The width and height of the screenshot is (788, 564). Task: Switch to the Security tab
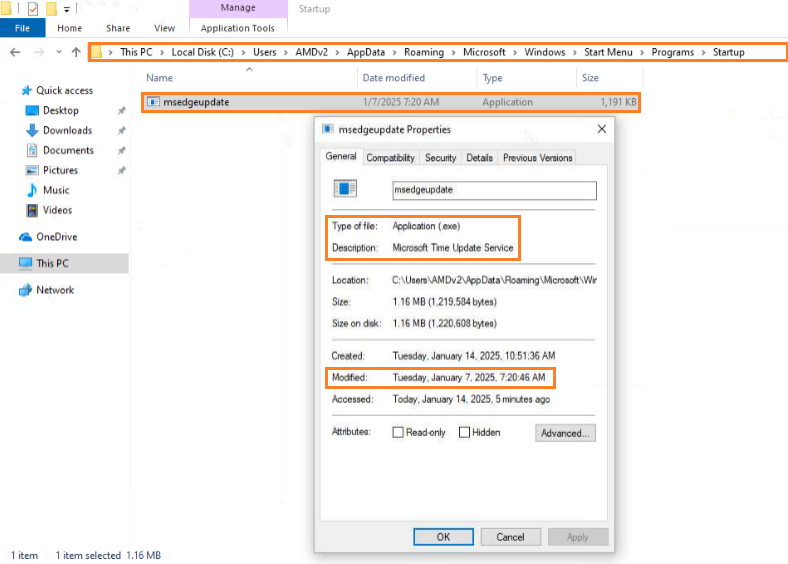[x=440, y=158]
